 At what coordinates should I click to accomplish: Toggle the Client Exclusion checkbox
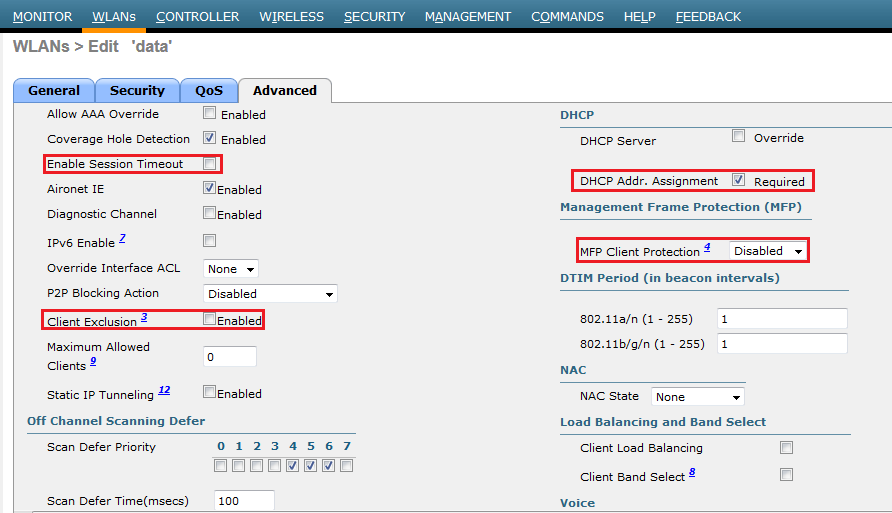click(x=210, y=320)
